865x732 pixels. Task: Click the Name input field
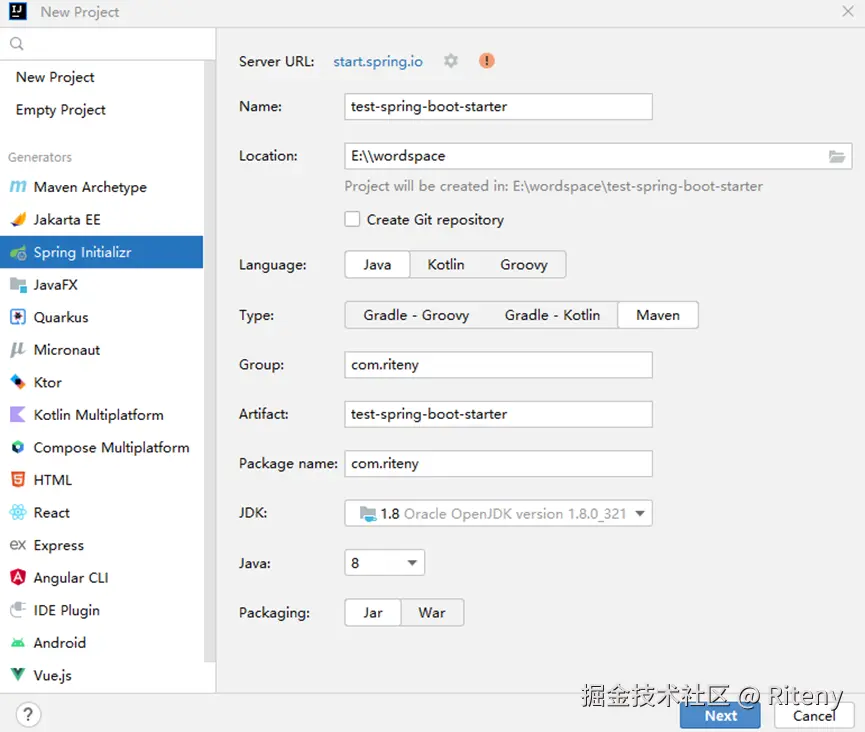(498, 106)
